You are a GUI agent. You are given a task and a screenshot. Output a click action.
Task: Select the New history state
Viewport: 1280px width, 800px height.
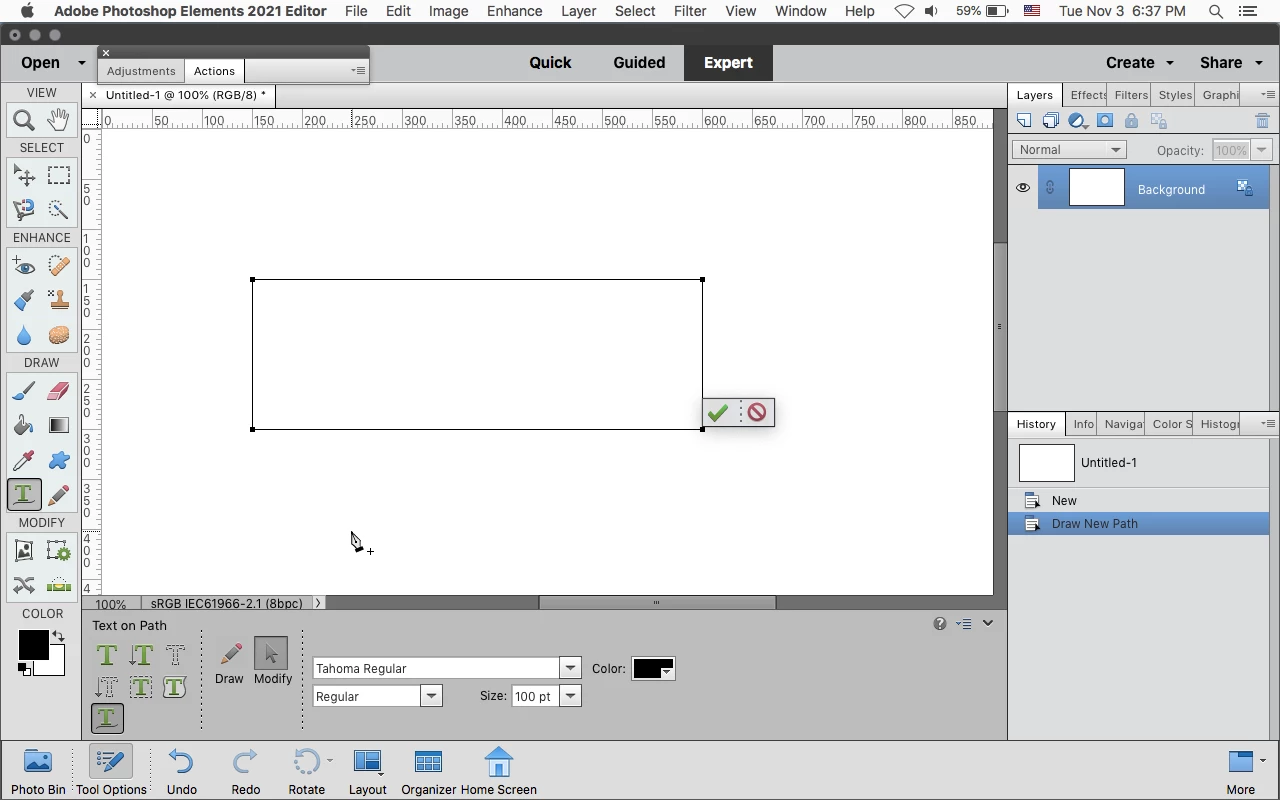[1138, 500]
